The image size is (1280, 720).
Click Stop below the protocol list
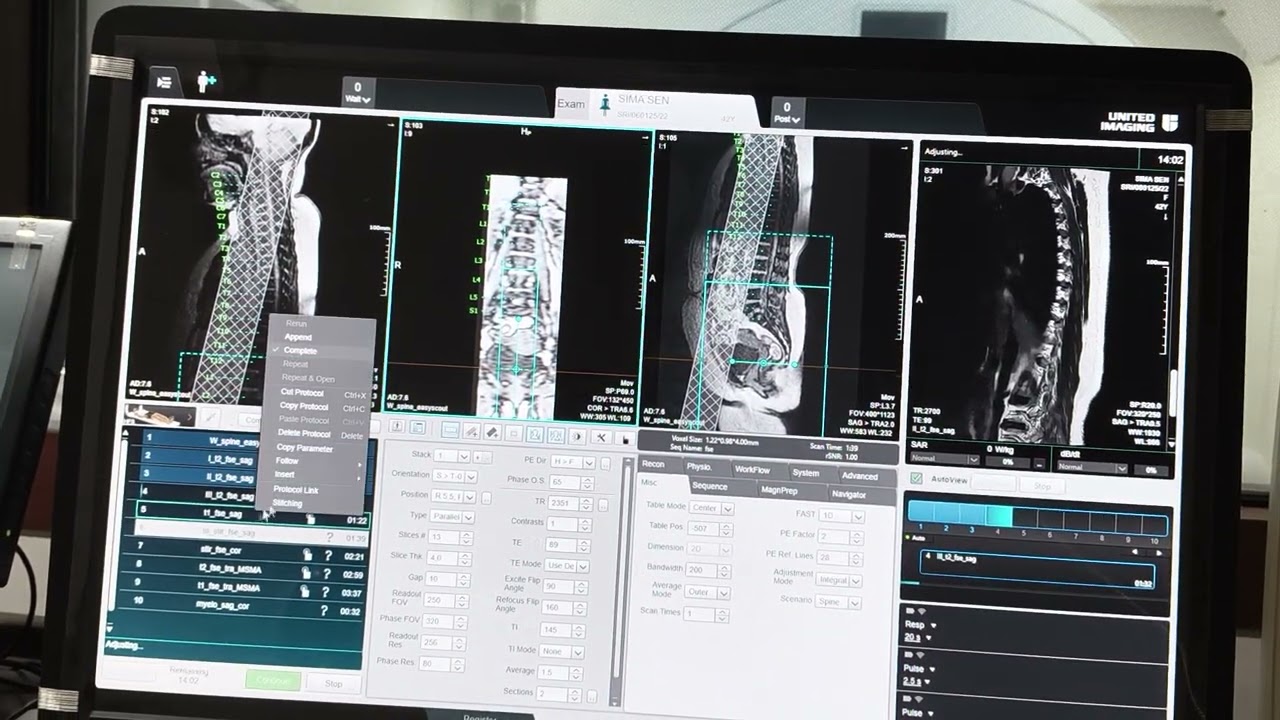tap(333, 684)
